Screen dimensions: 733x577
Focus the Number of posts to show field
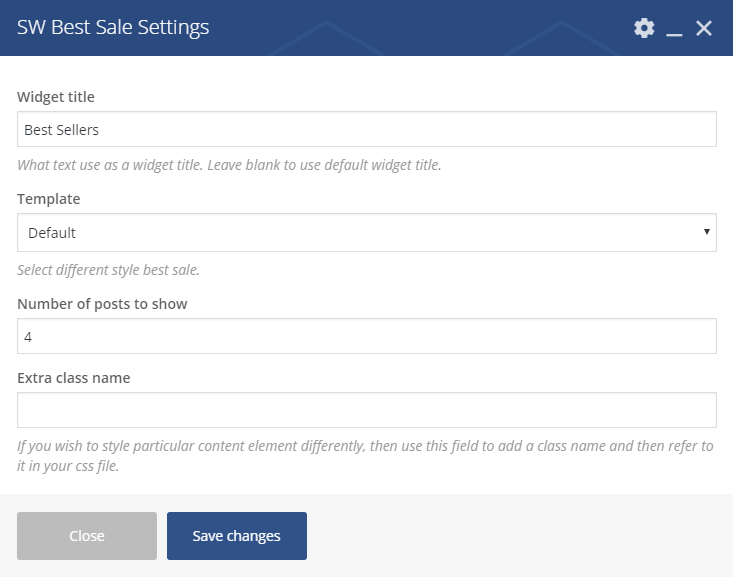(x=366, y=336)
